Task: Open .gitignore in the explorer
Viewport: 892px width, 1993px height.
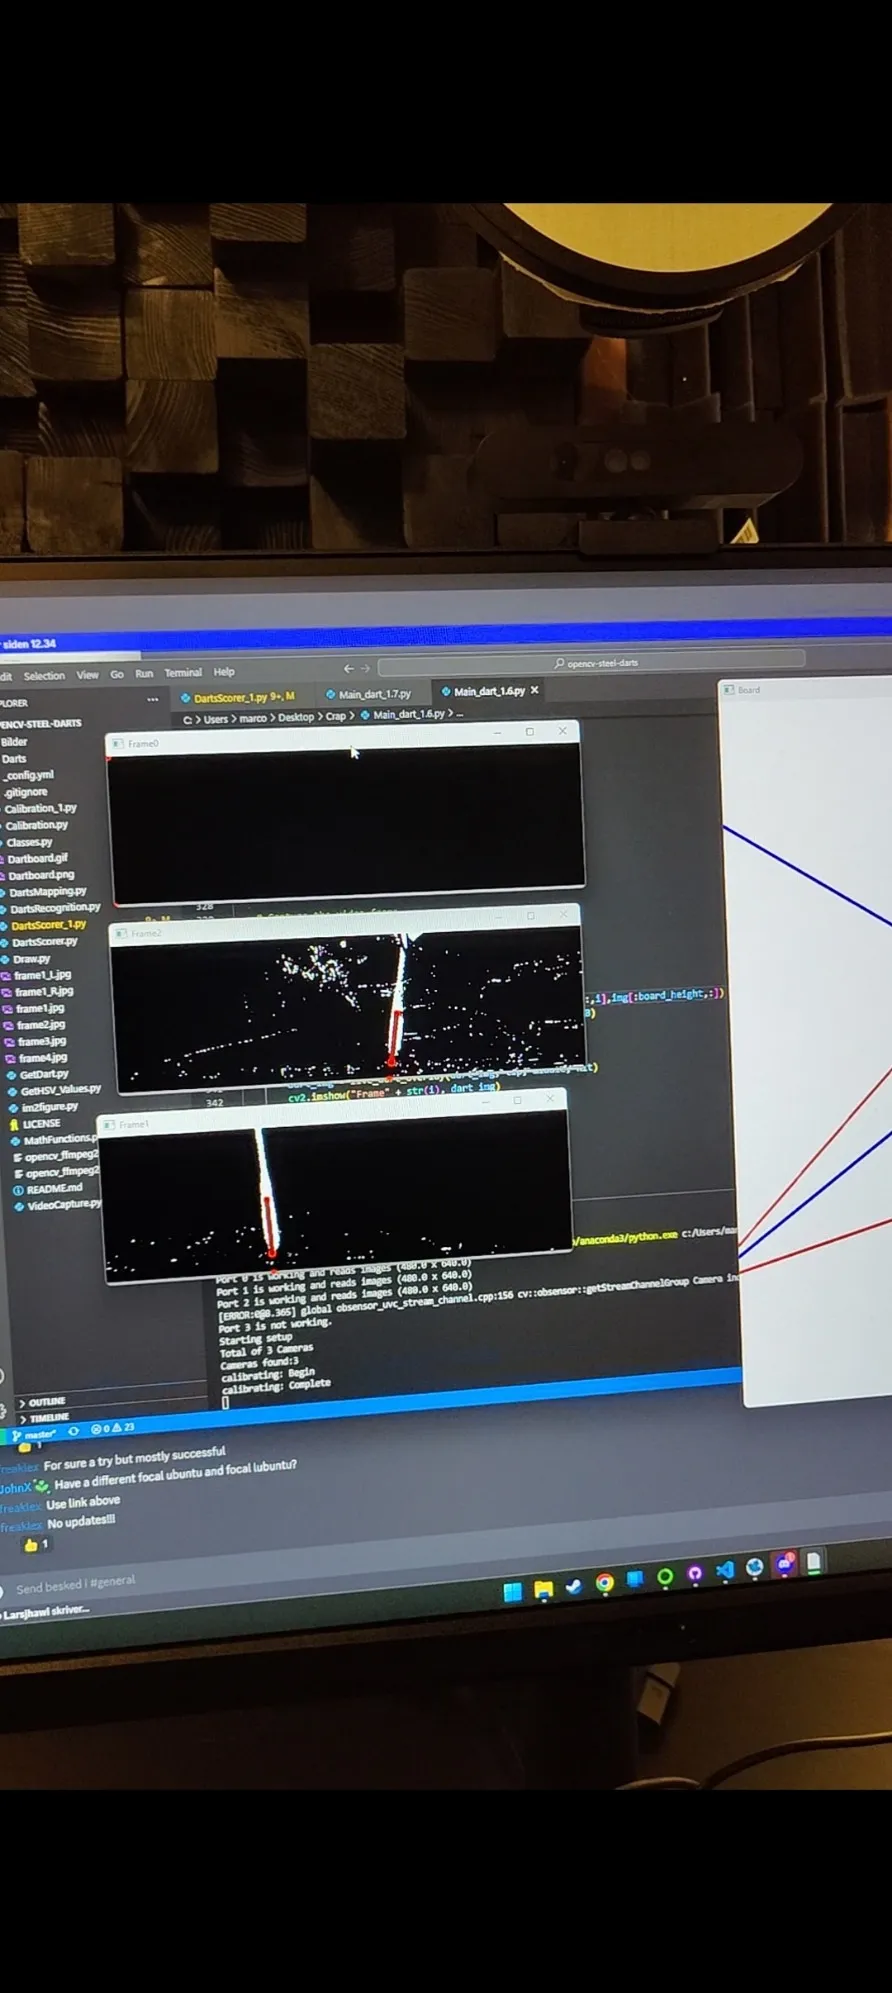Action: click(25, 792)
